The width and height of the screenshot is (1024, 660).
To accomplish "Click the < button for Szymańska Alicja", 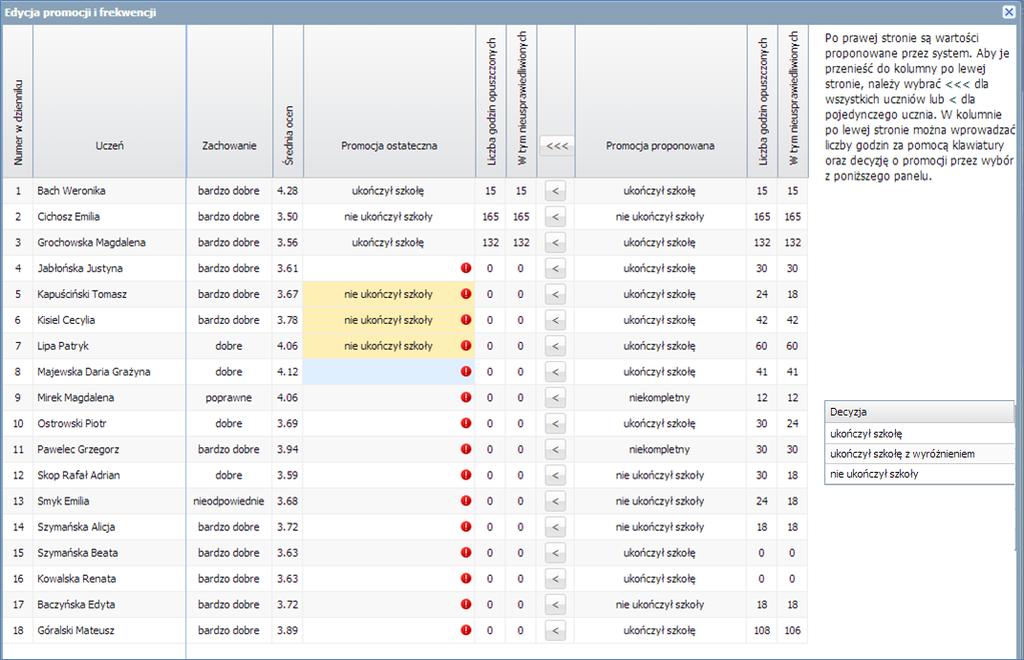I will pos(555,527).
